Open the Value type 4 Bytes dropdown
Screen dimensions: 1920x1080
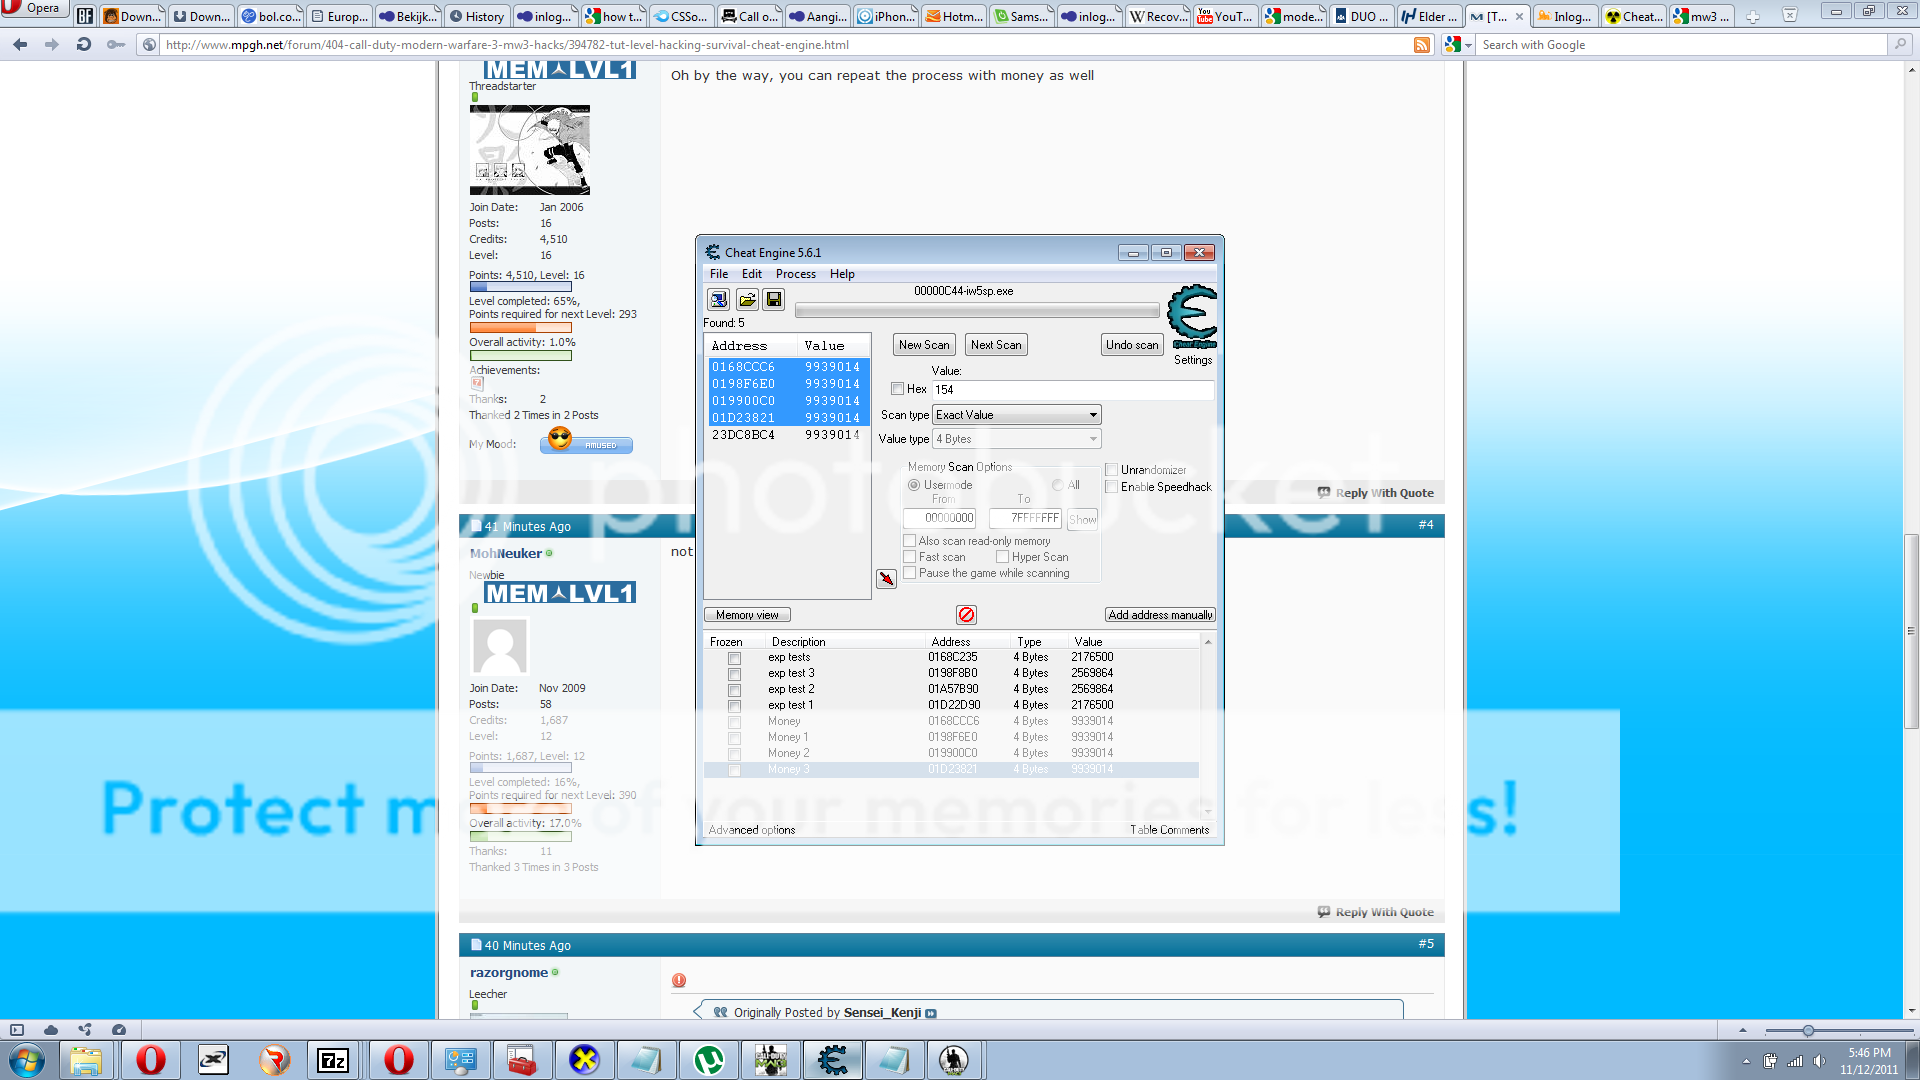(1016, 439)
